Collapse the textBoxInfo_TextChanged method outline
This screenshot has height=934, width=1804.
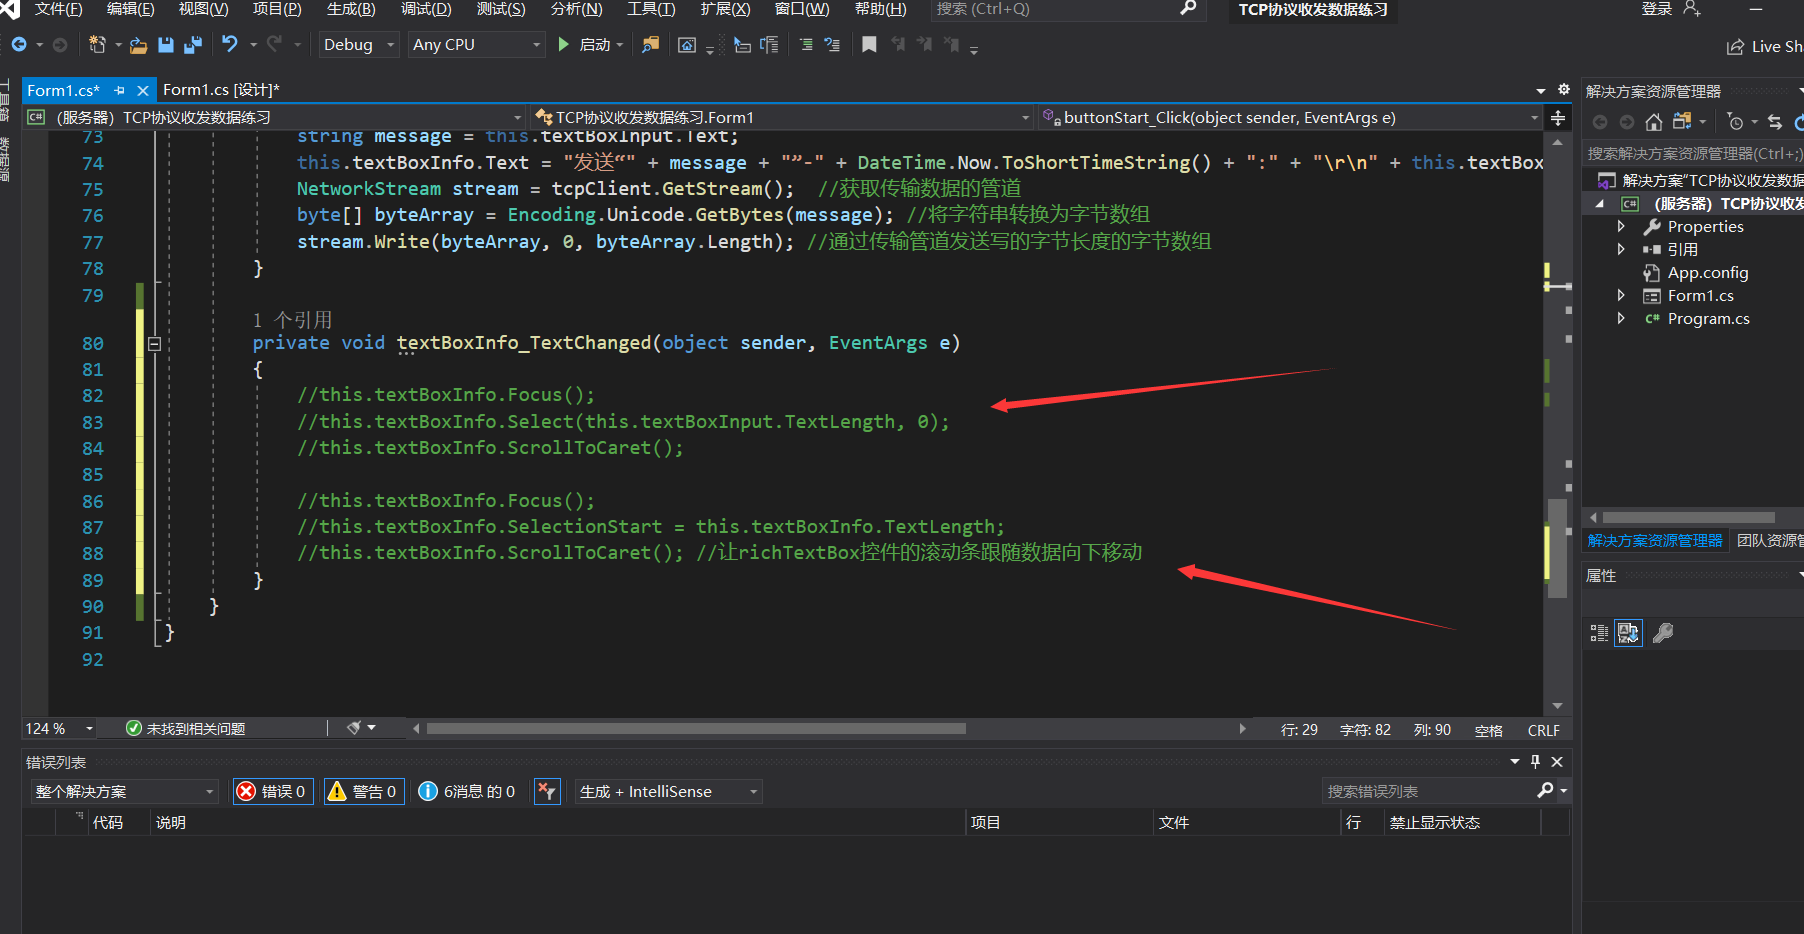tap(154, 344)
